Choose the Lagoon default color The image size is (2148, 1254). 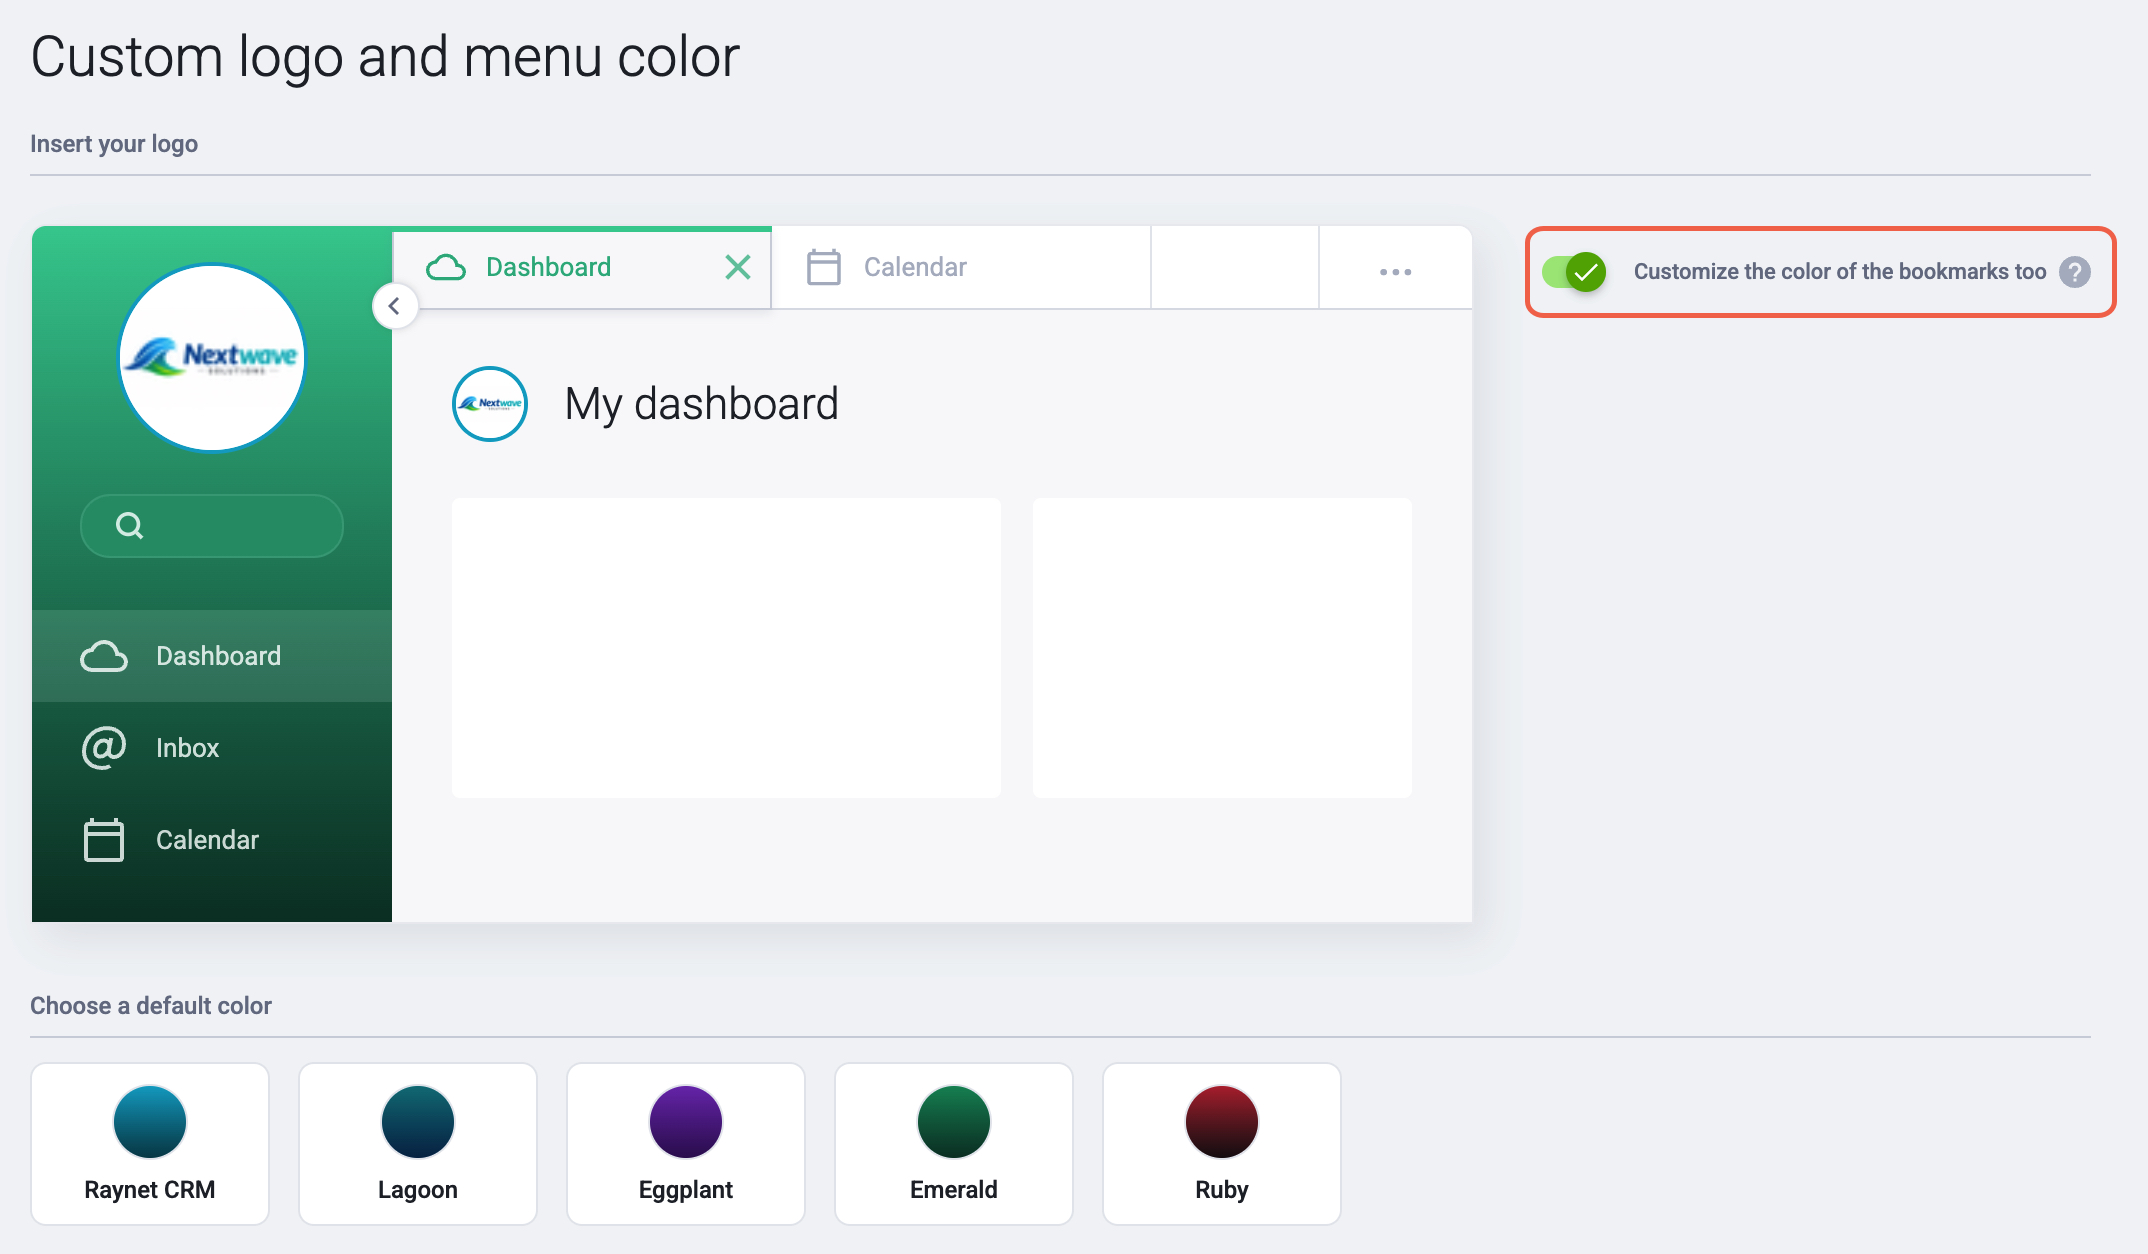(x=418, y=1144)
